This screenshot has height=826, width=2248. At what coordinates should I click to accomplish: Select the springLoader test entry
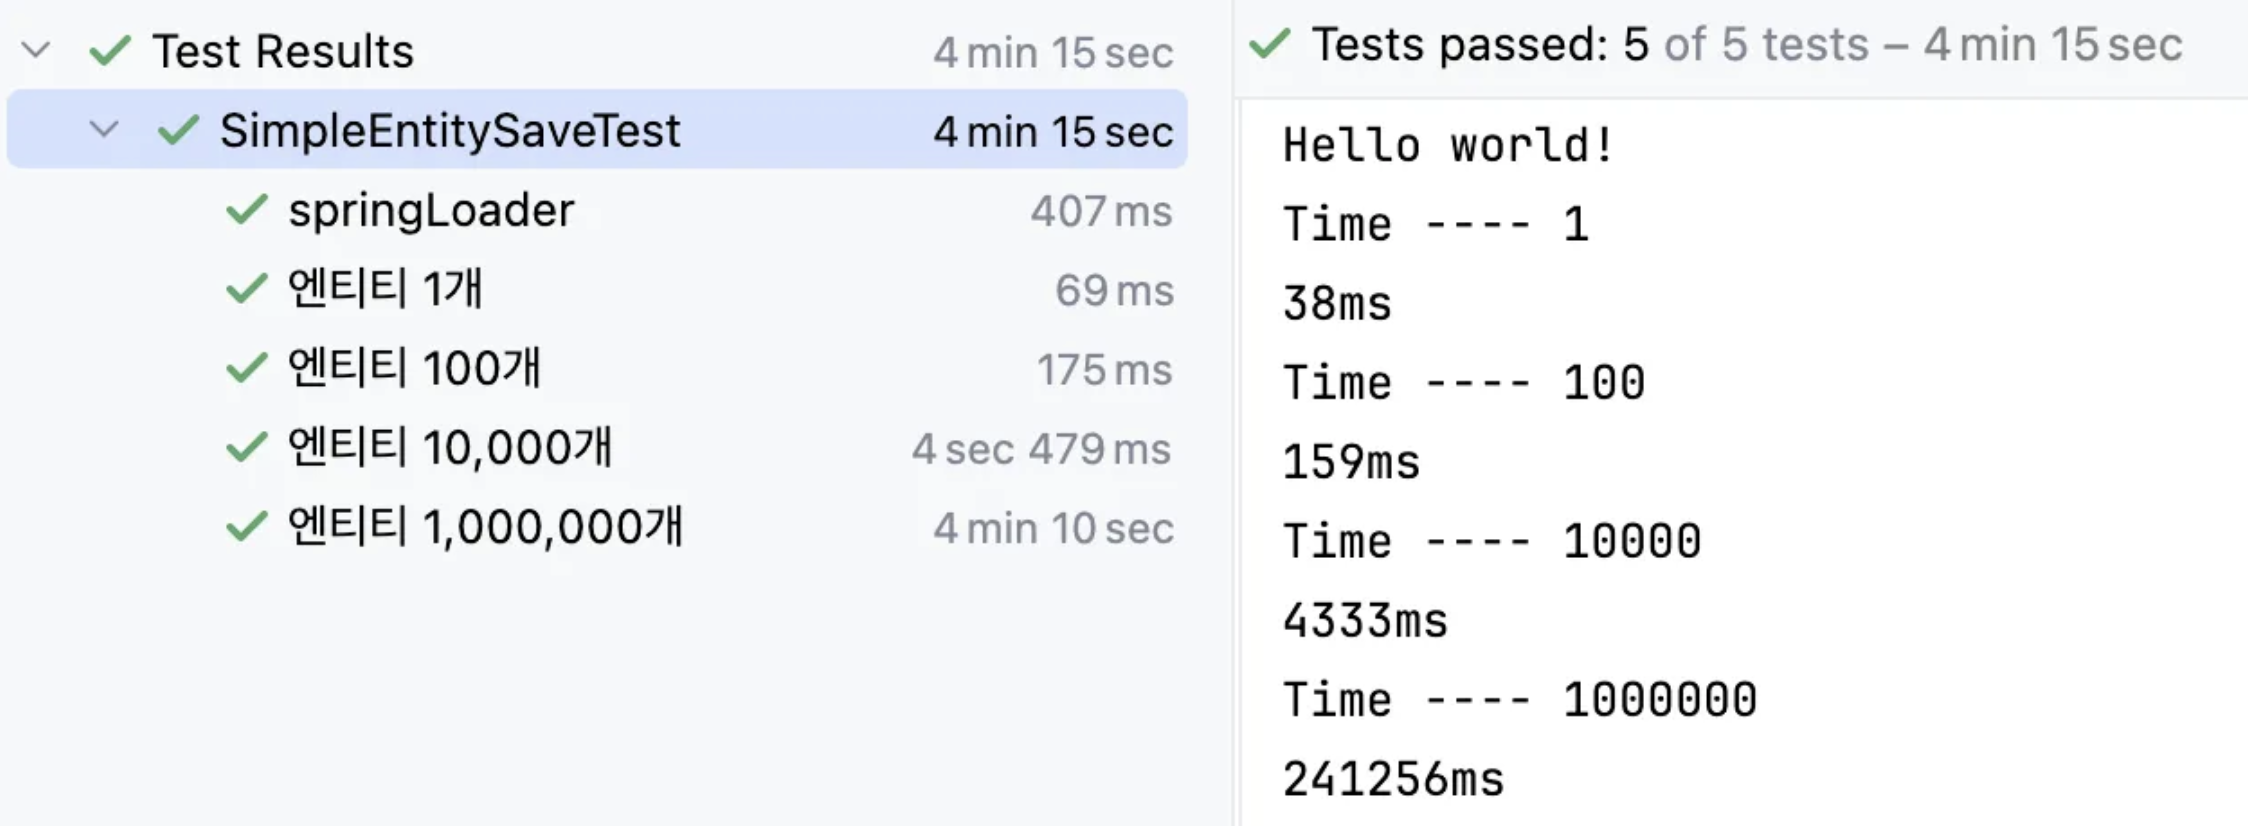[598, 209]
